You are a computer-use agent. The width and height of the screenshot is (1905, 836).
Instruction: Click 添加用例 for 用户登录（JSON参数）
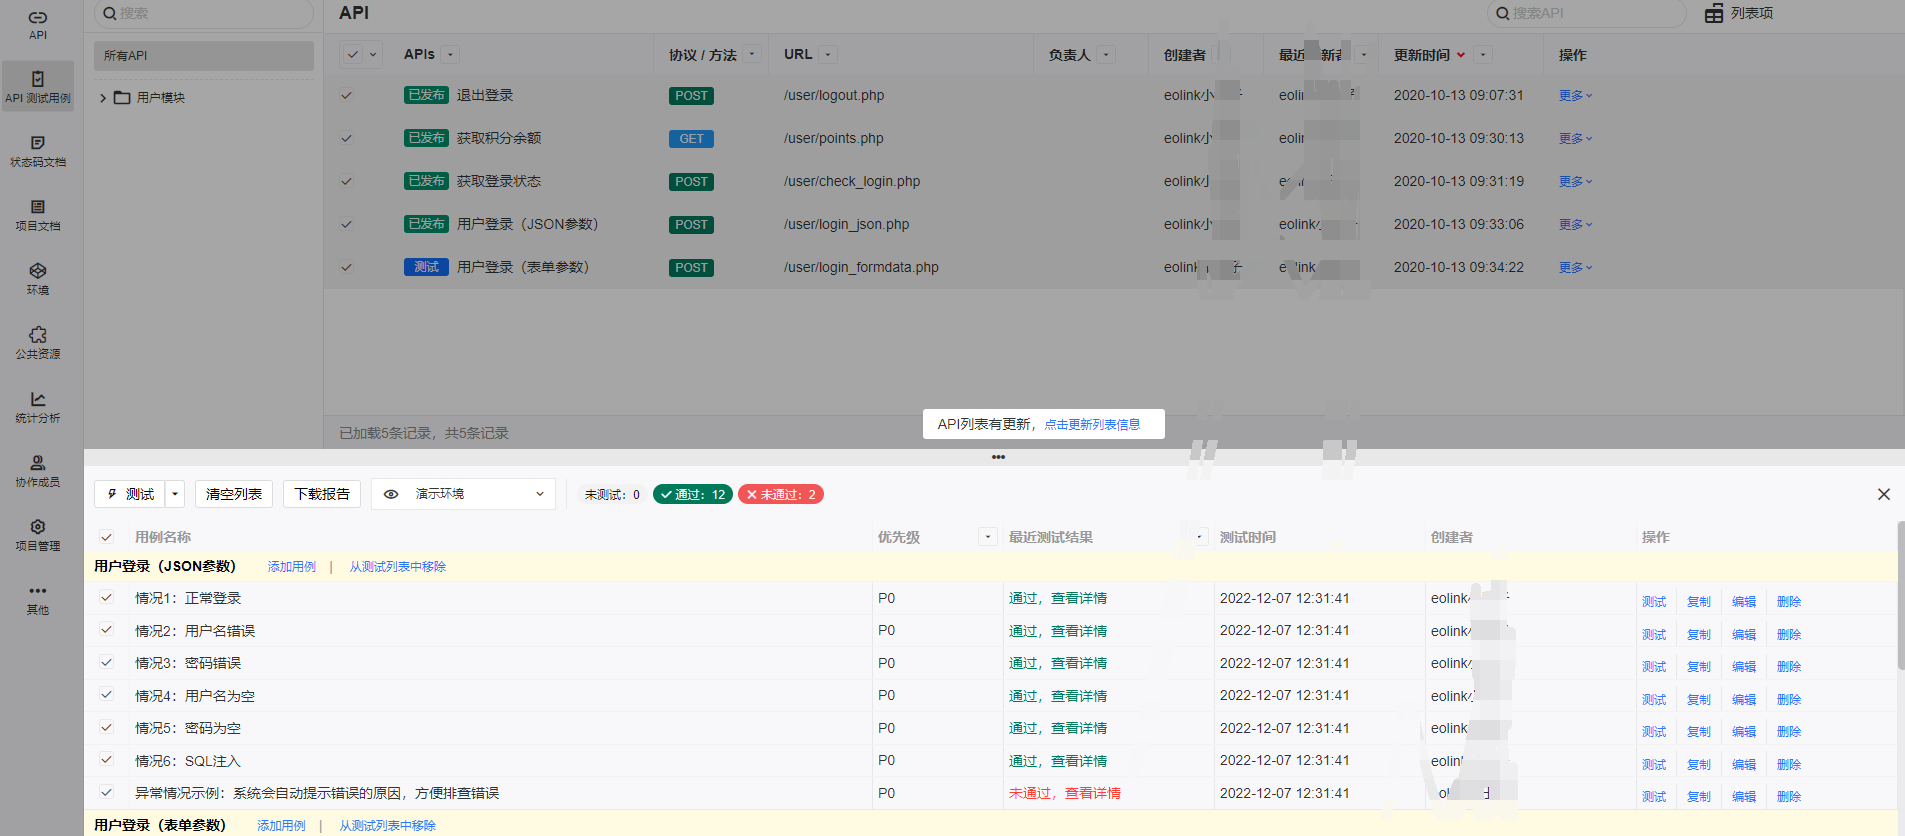(x=292, y=567)
